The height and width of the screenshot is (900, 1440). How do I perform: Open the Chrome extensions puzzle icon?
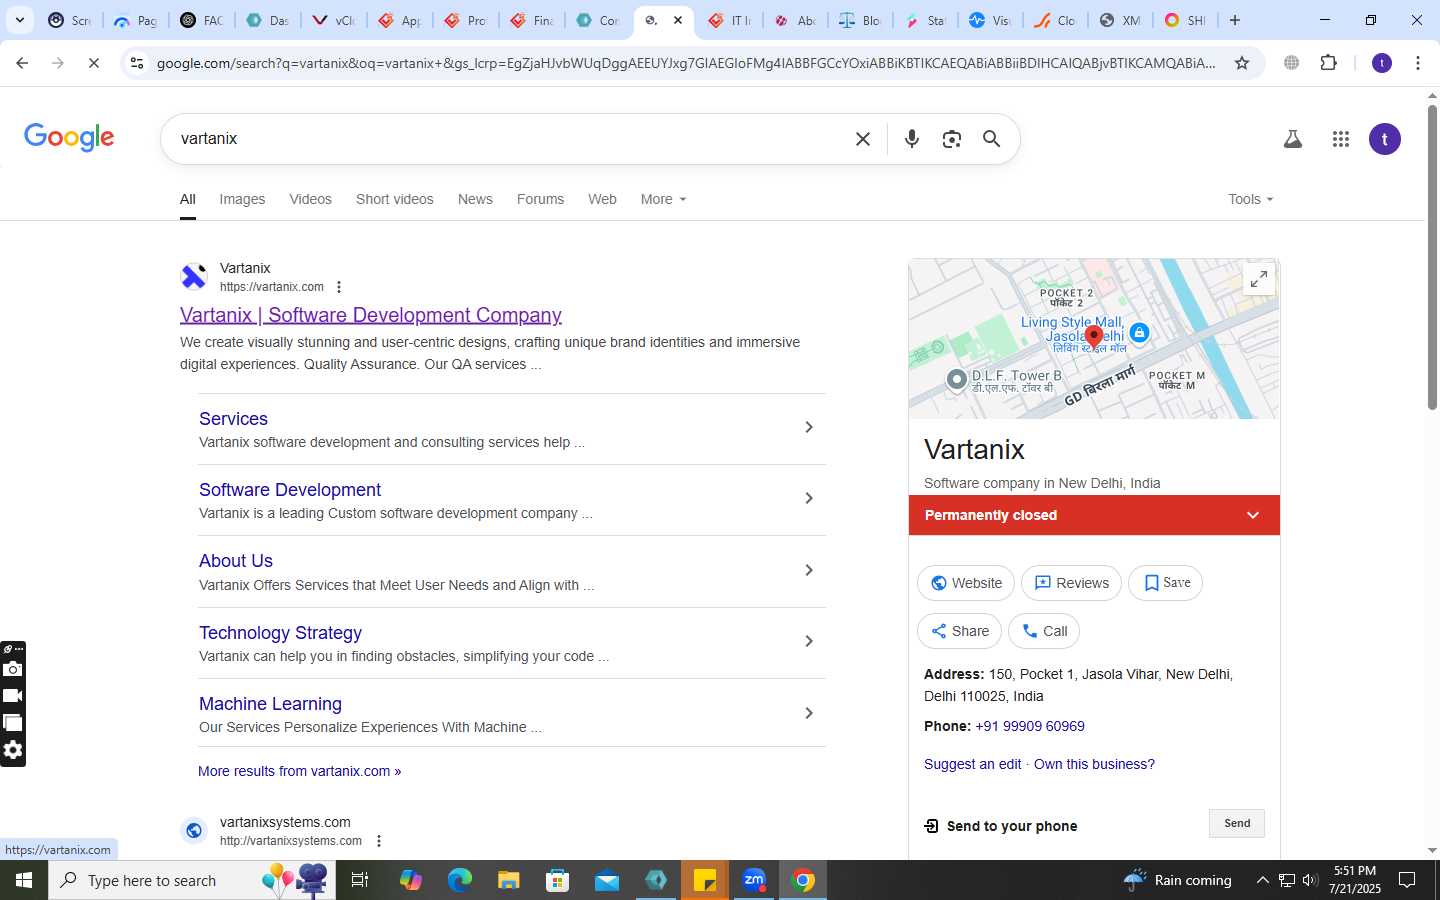tap(1328, 63)
